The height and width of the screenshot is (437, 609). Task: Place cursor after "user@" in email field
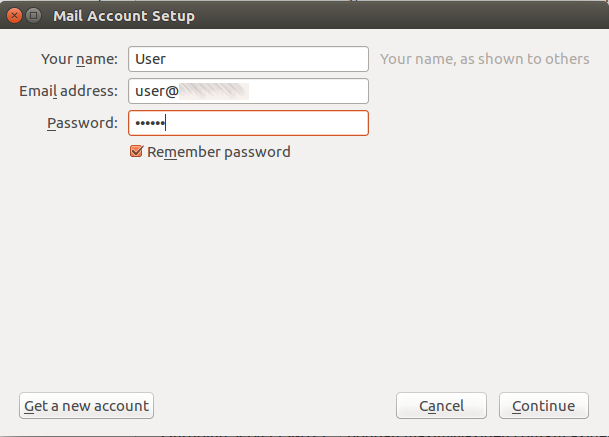(x=180, y=91)
